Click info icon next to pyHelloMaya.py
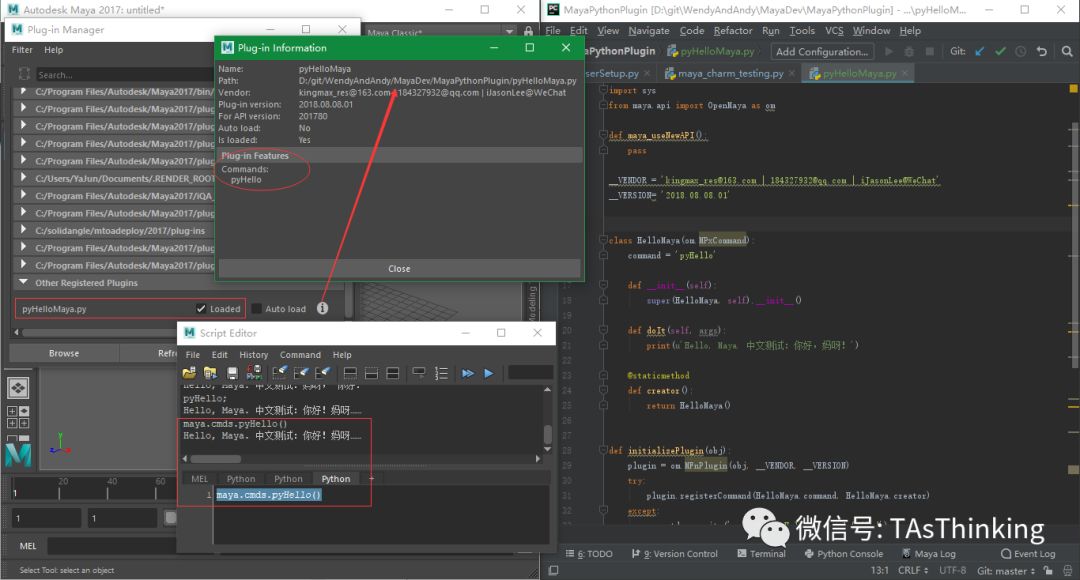This screenshot has width=1080, height=580. (322, 308)
